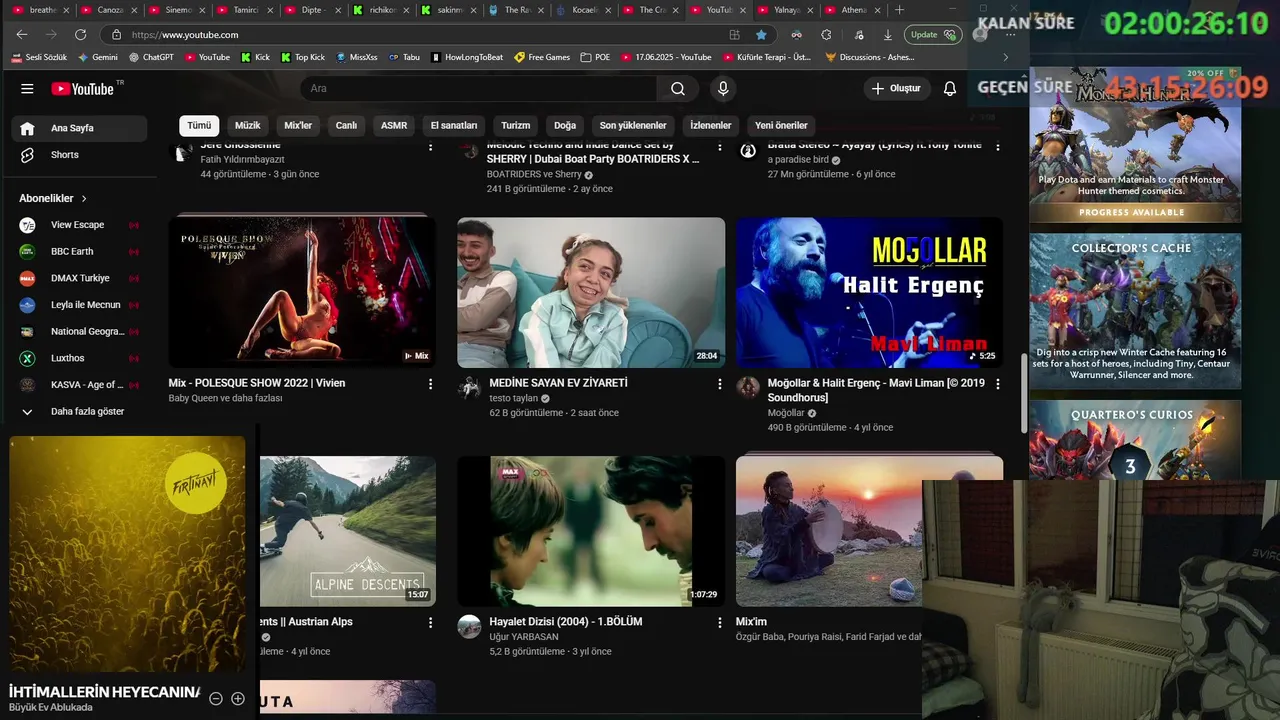1280x720 pixels.
Task: Open options menu for MEDİNE SAYAN video
Action: click(x=719, y=384)
